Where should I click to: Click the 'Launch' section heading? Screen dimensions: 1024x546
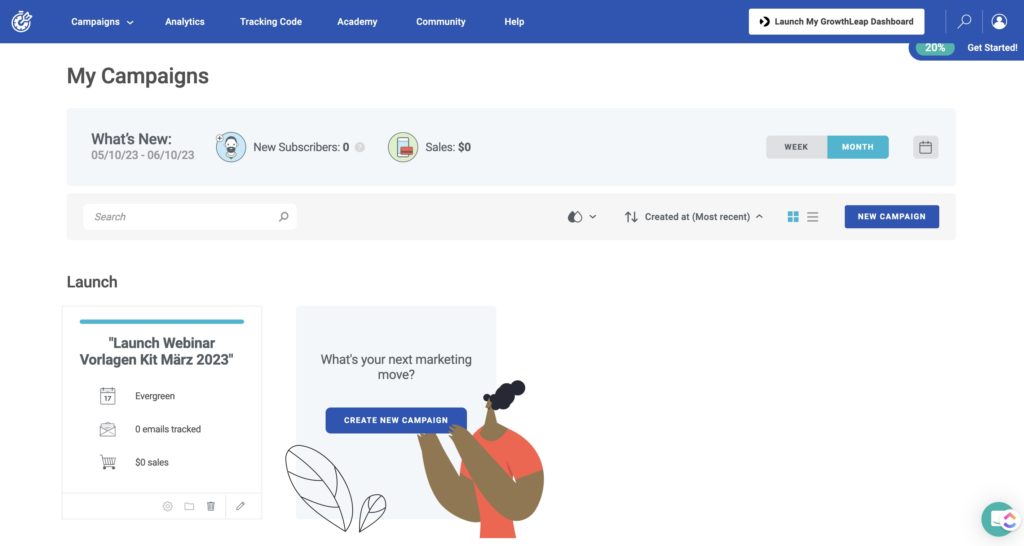92,282
